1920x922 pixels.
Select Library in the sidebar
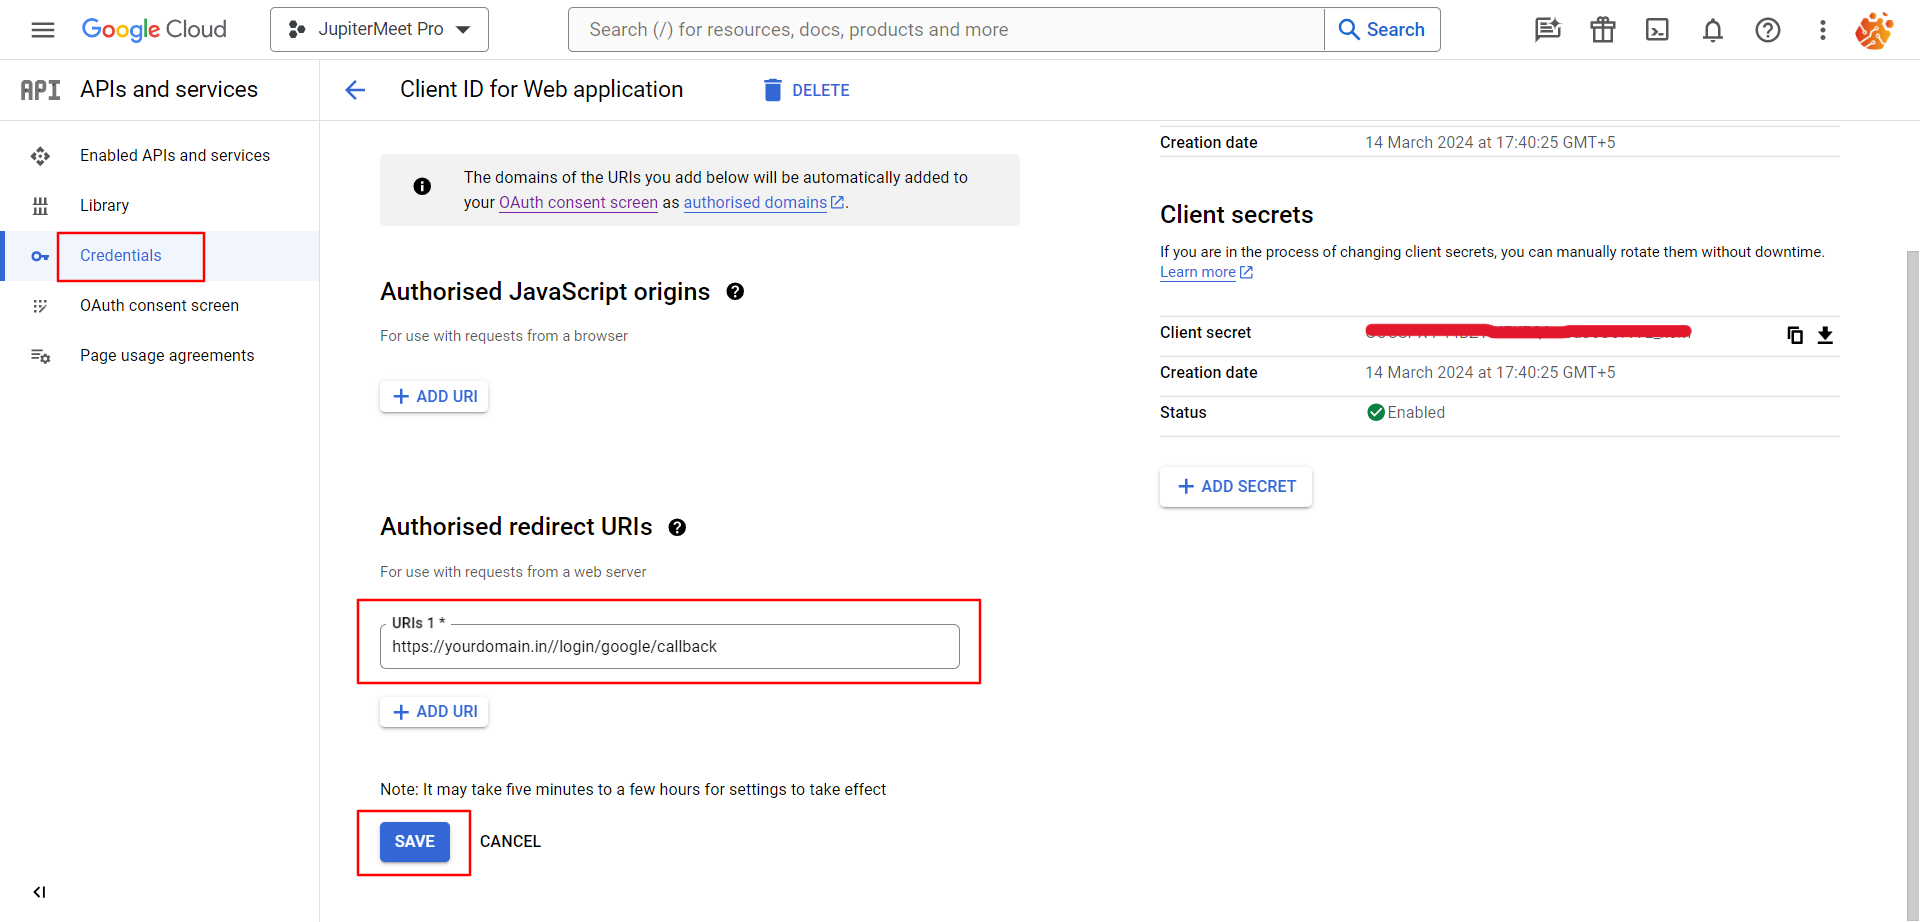tap(104, 206)
